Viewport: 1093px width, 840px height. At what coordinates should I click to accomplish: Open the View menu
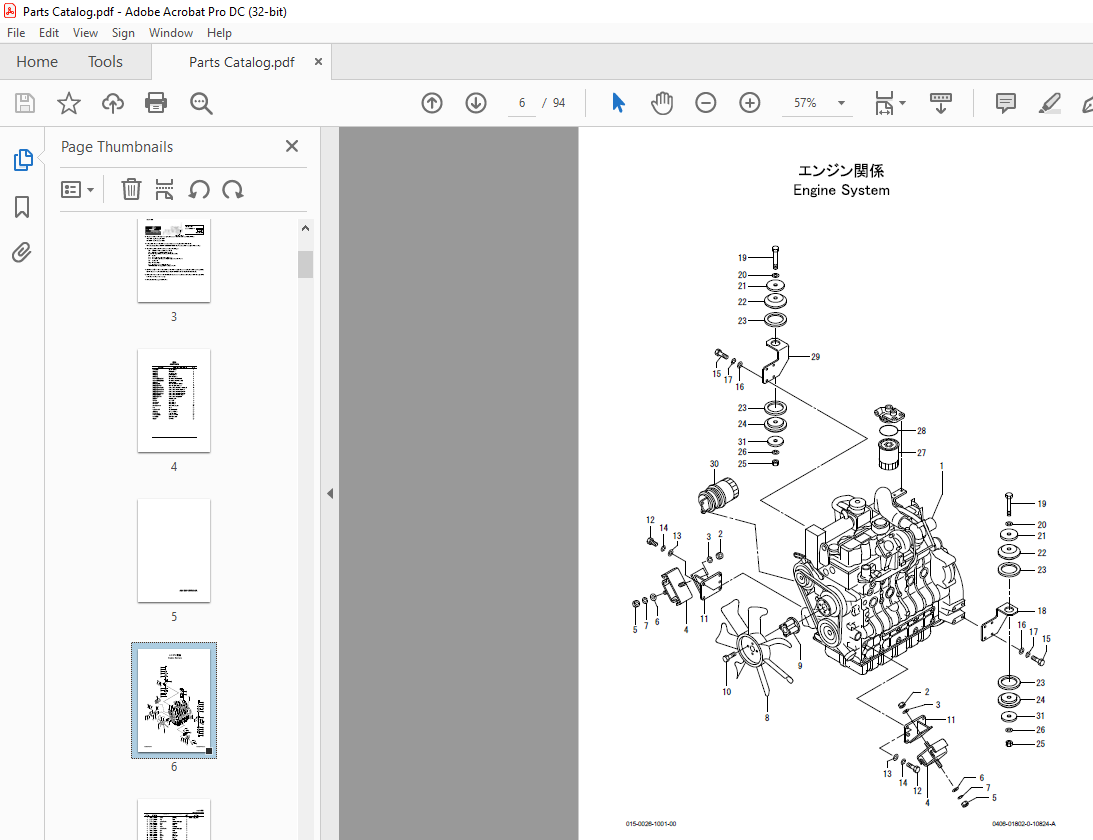click(x=85, y=33)
